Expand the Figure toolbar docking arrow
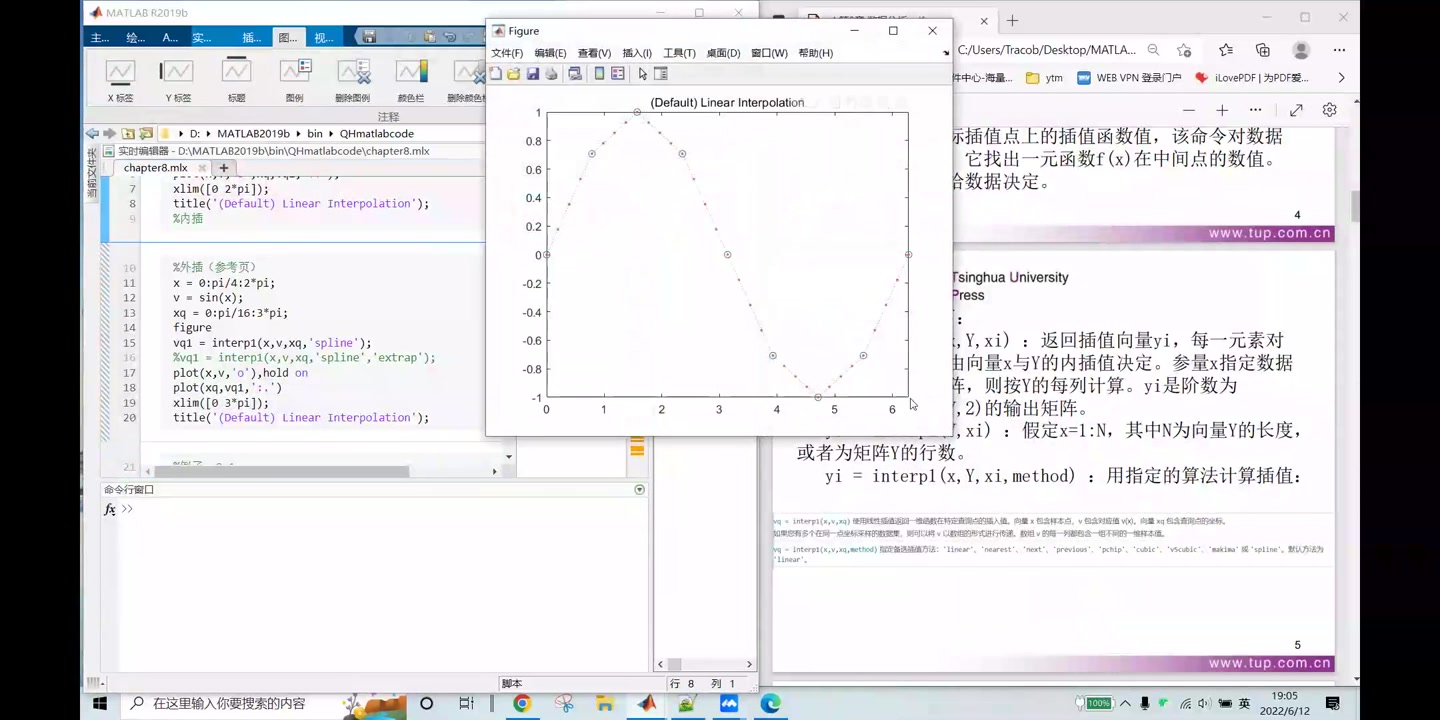This screenshot has width=1440, height=720. 946,54
